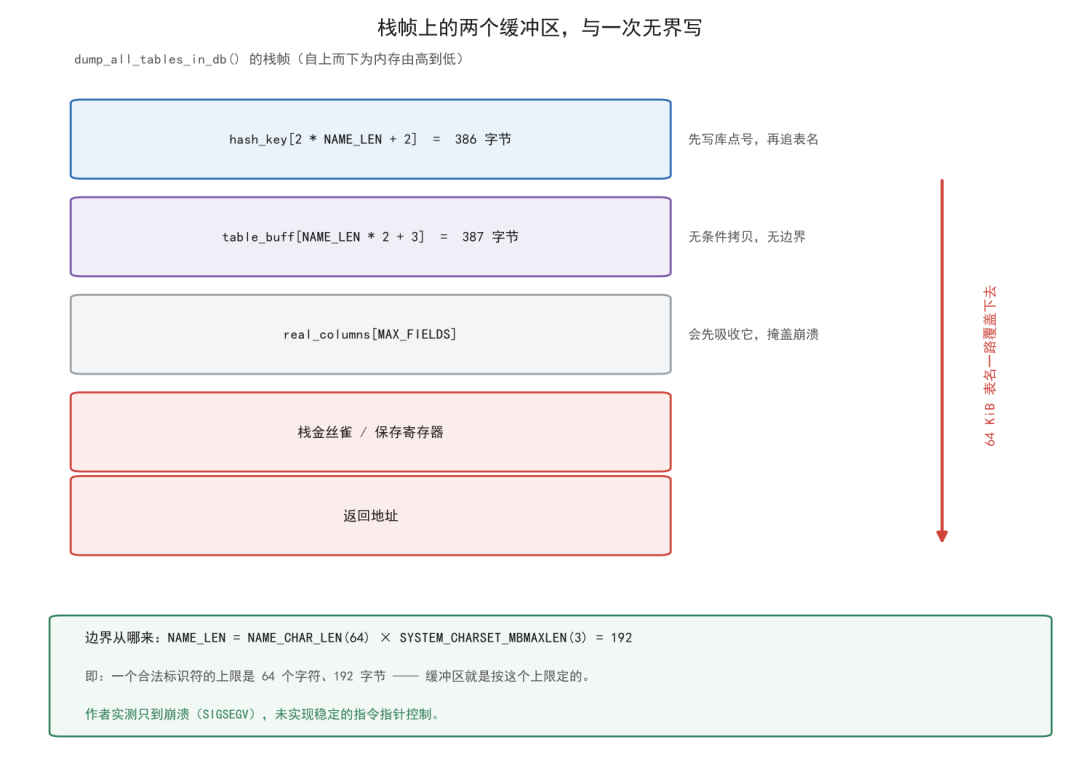This screenshot has width=1080, height=774.
Task: Click the note 会先吸收它，掩盖崩溃
Action: (754, 335)
